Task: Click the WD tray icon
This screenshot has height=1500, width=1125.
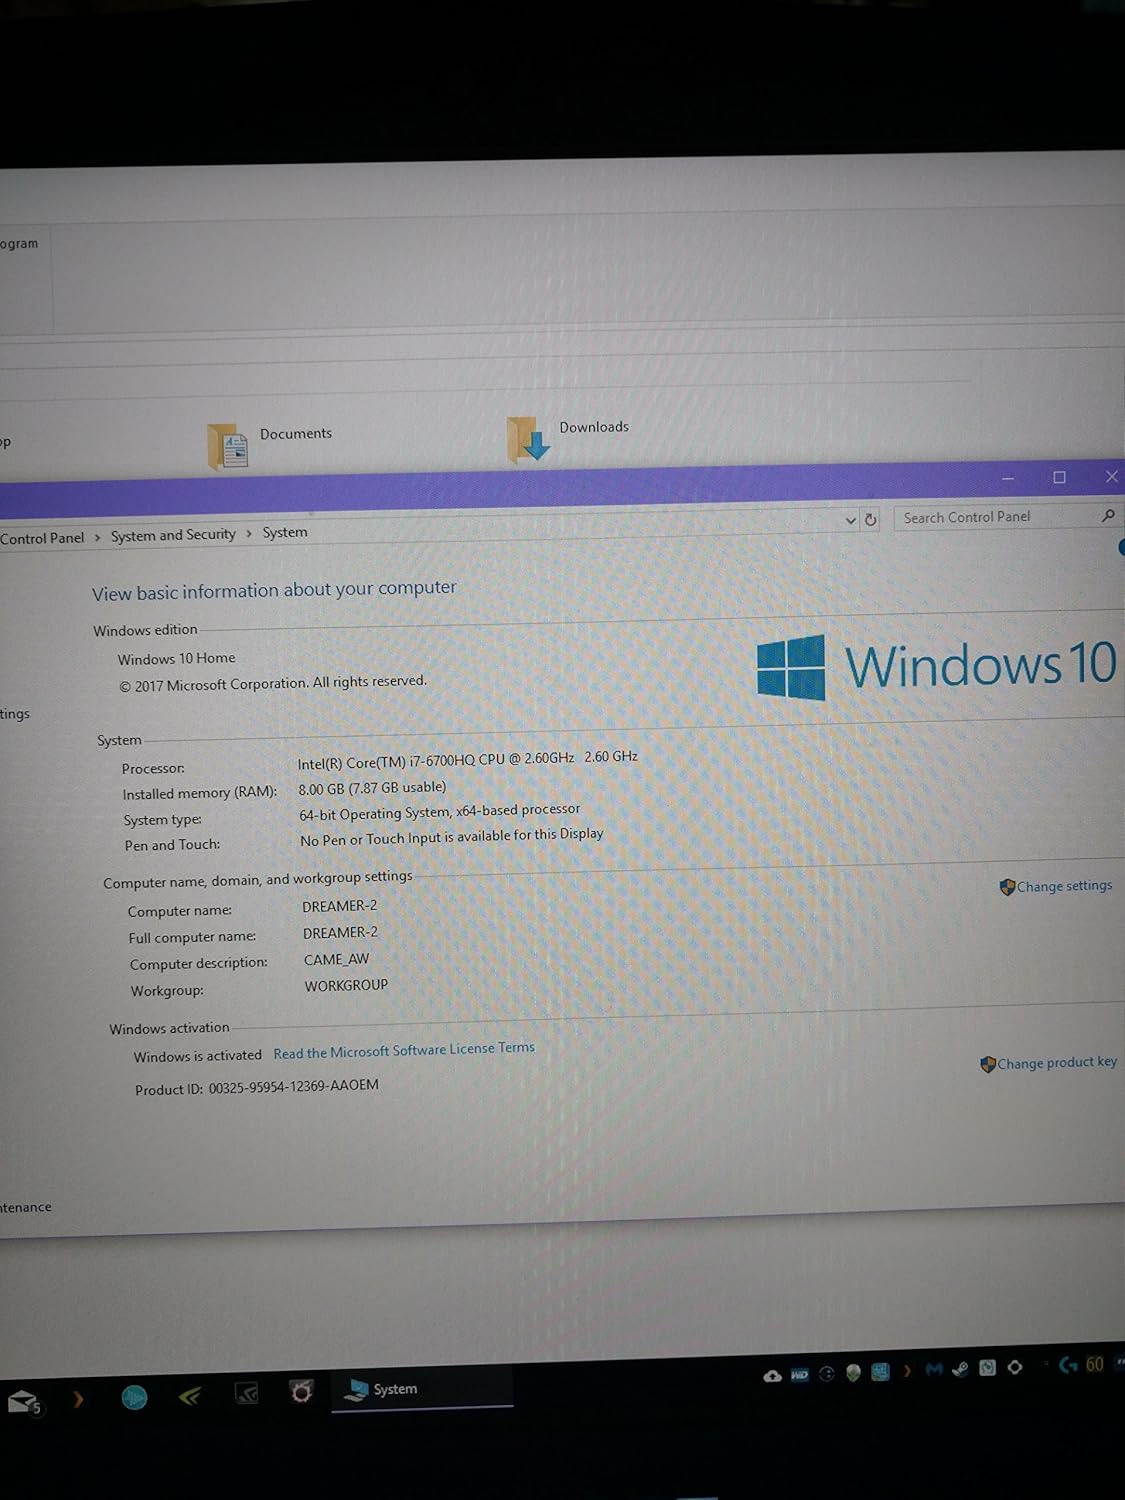Action: [x=799, y=1375]
